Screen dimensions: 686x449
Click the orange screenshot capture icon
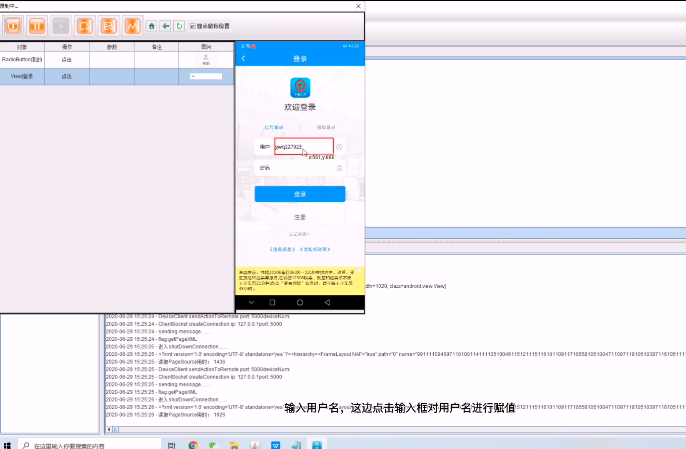[x=85, y=26]
